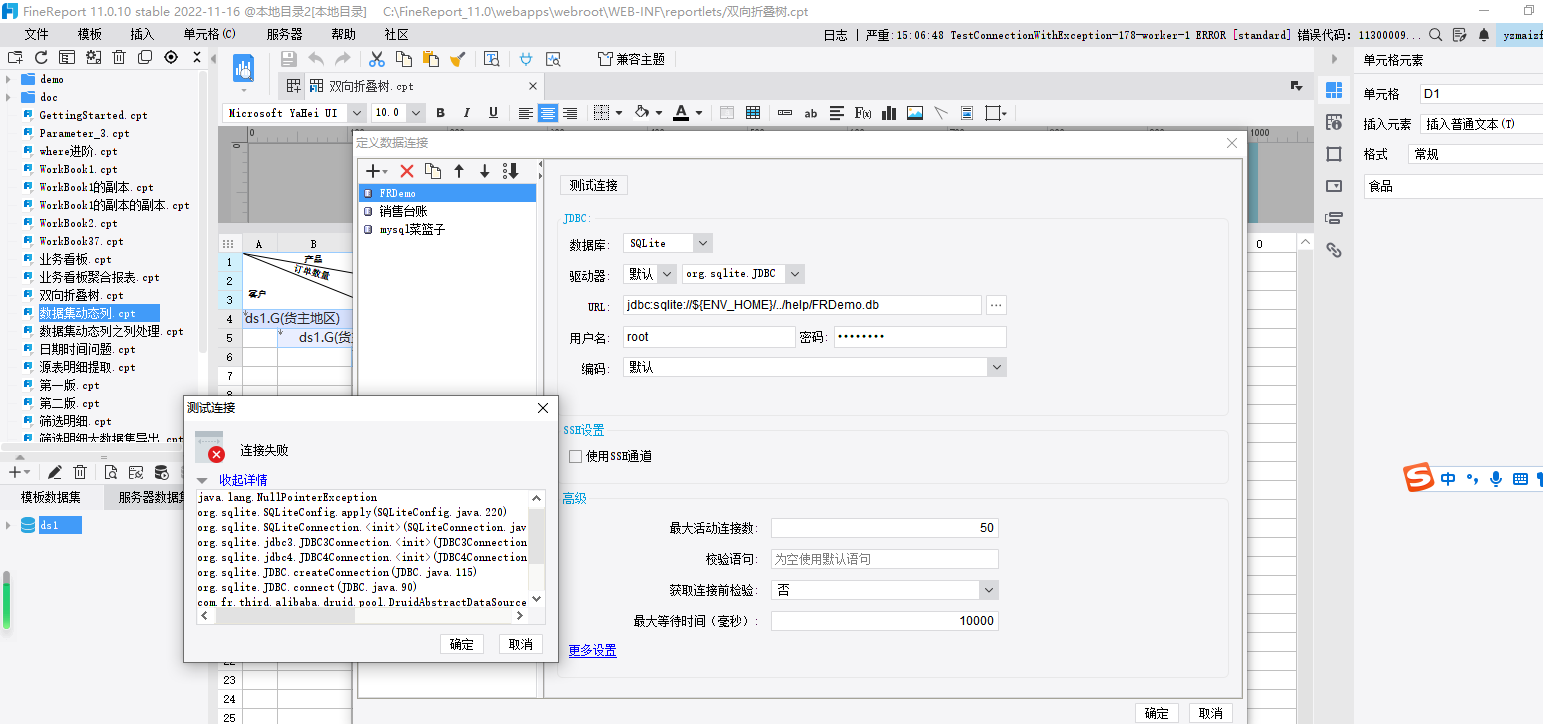
Task: Switch to 模板数据集 tab
Action: pos(51,497)
